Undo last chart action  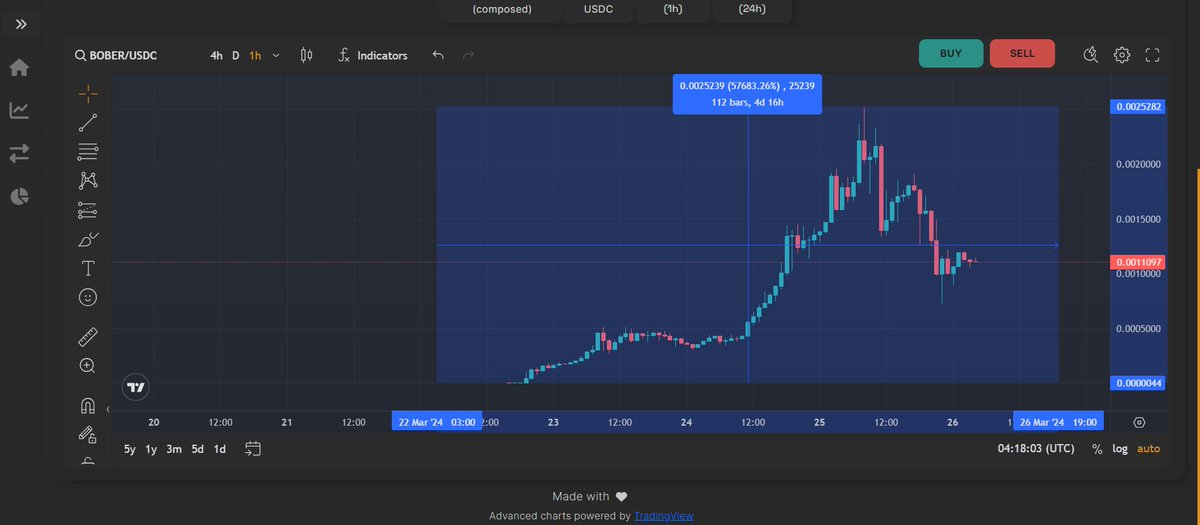(x=438, y=55)
